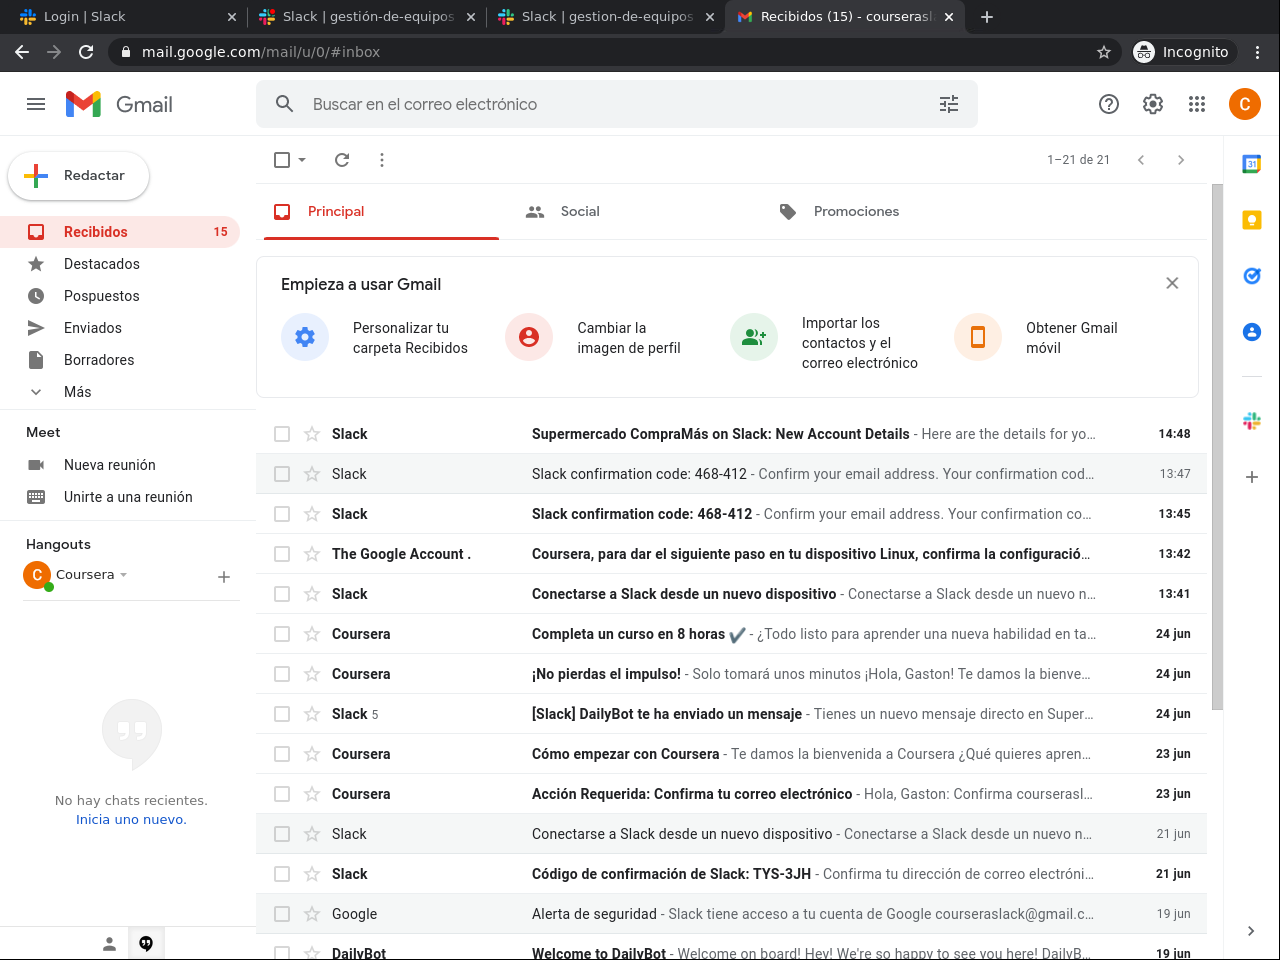Open Google Tasks in side panel

[1252, 276]
